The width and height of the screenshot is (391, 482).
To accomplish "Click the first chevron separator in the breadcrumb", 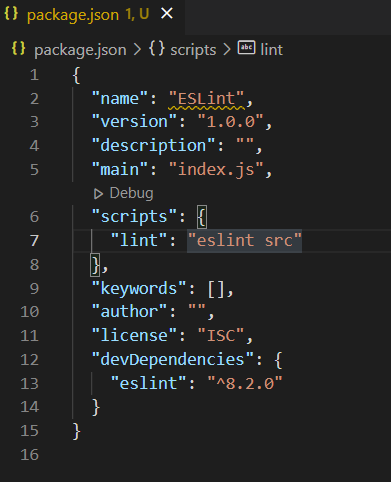I will click(x=137, y=50).
